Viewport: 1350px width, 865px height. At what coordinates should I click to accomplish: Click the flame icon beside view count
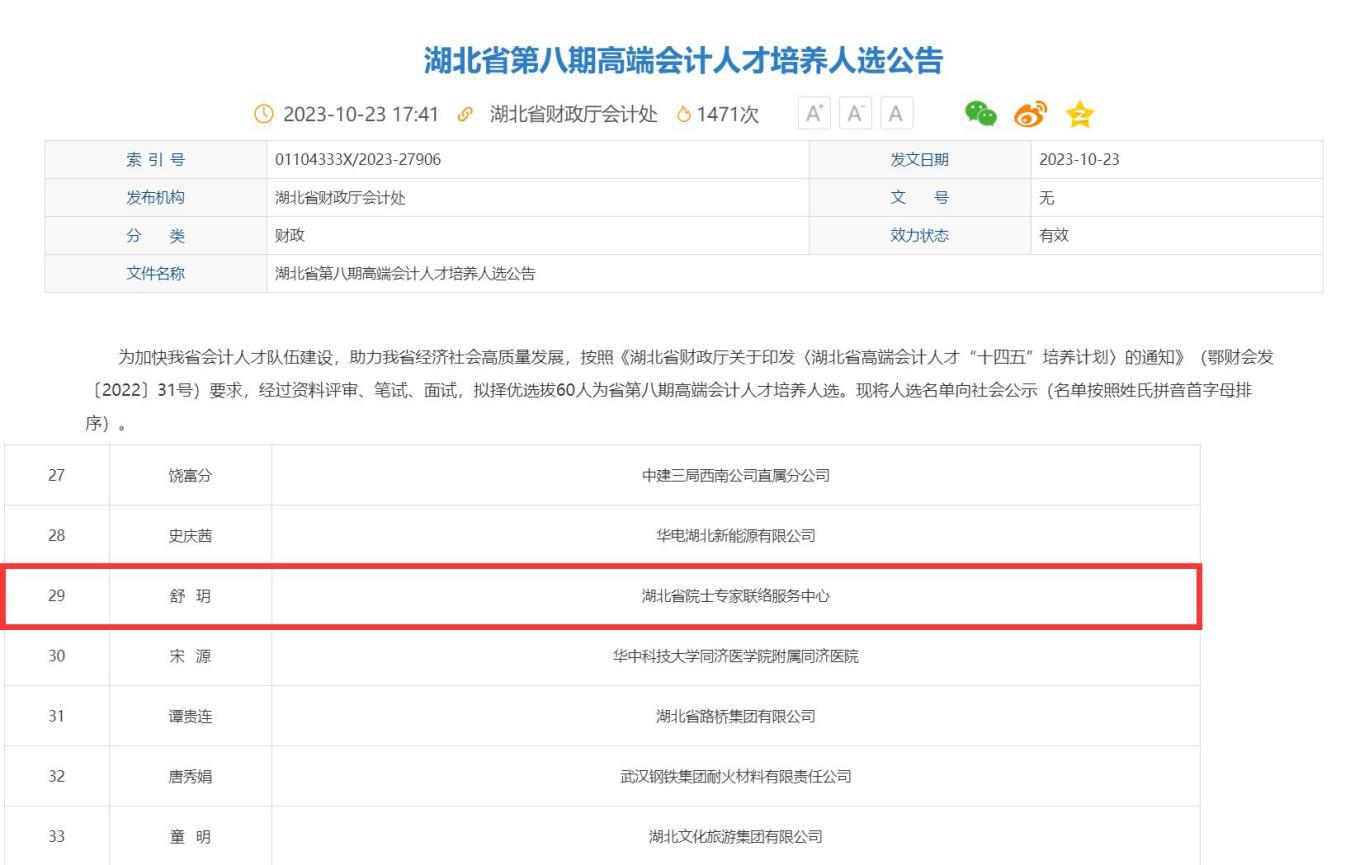pyautogui.click(x=684, y=115)
